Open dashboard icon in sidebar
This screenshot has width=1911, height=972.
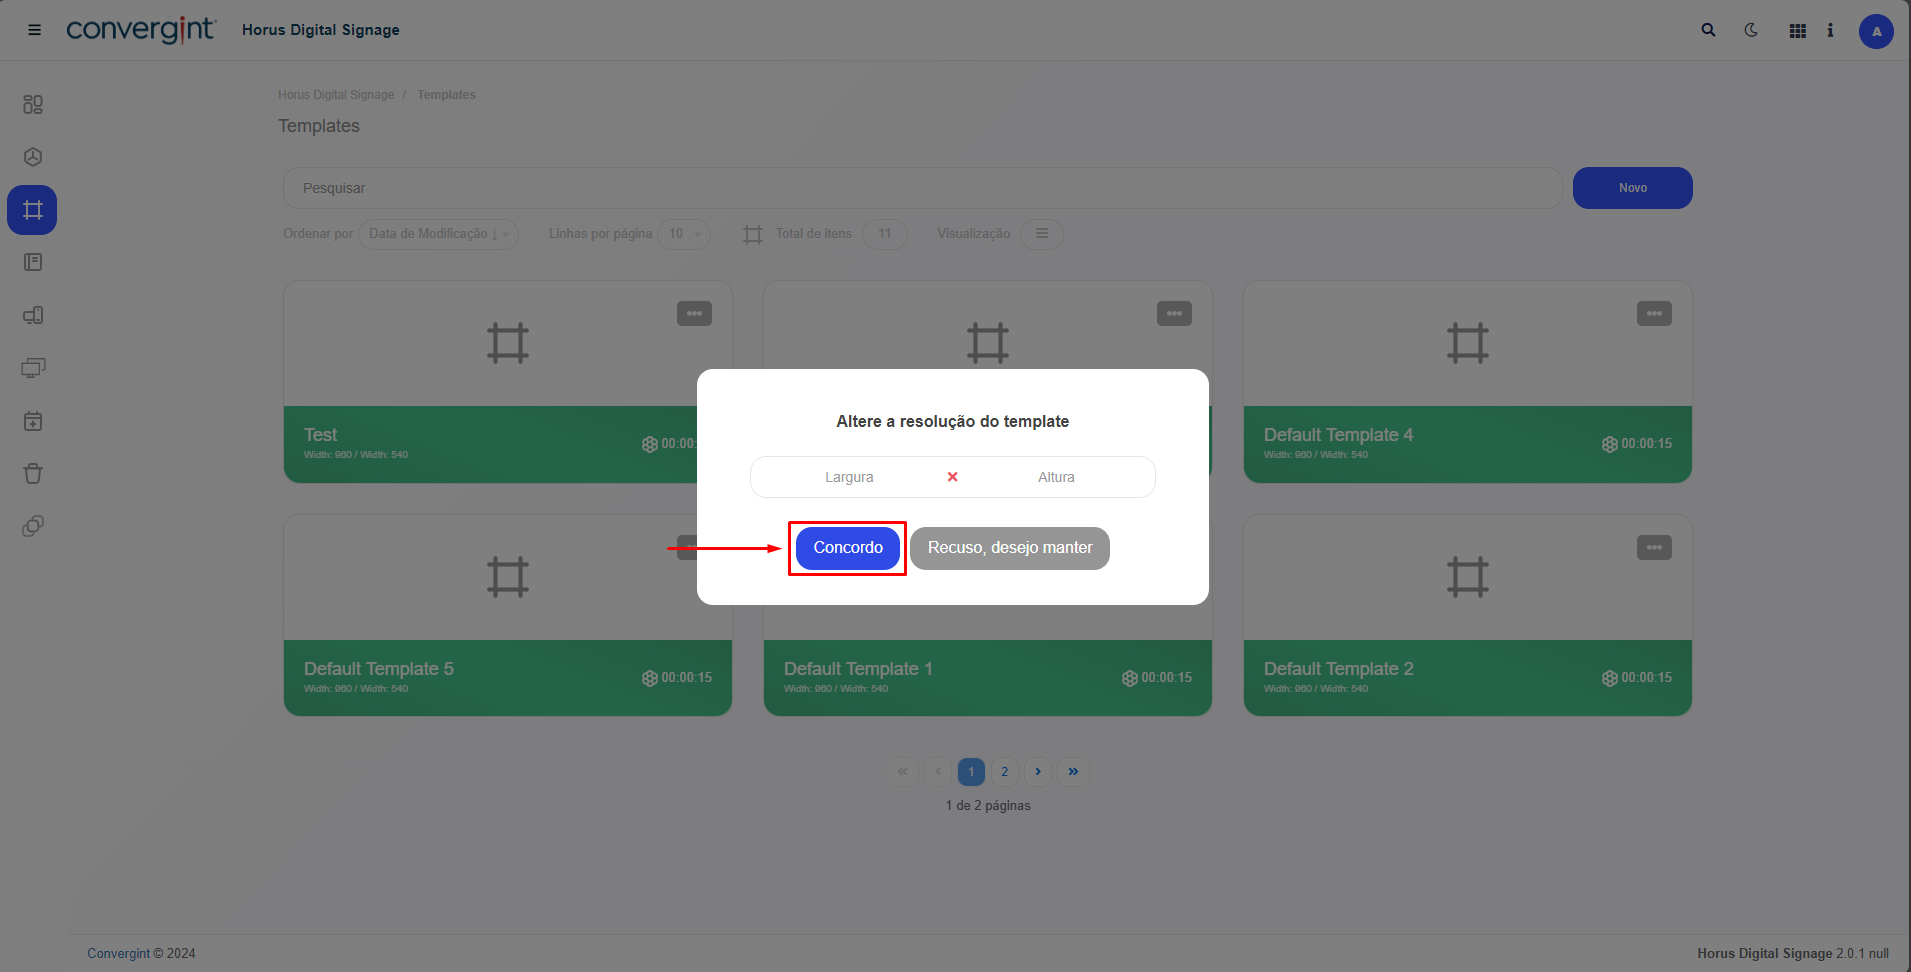[x=33, y=104]
